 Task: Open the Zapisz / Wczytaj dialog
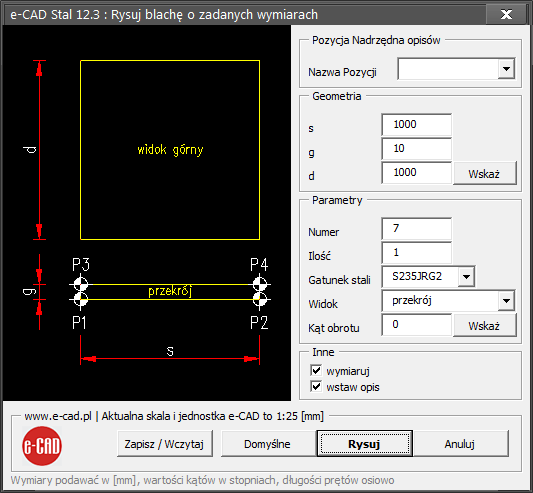(164, 444)
